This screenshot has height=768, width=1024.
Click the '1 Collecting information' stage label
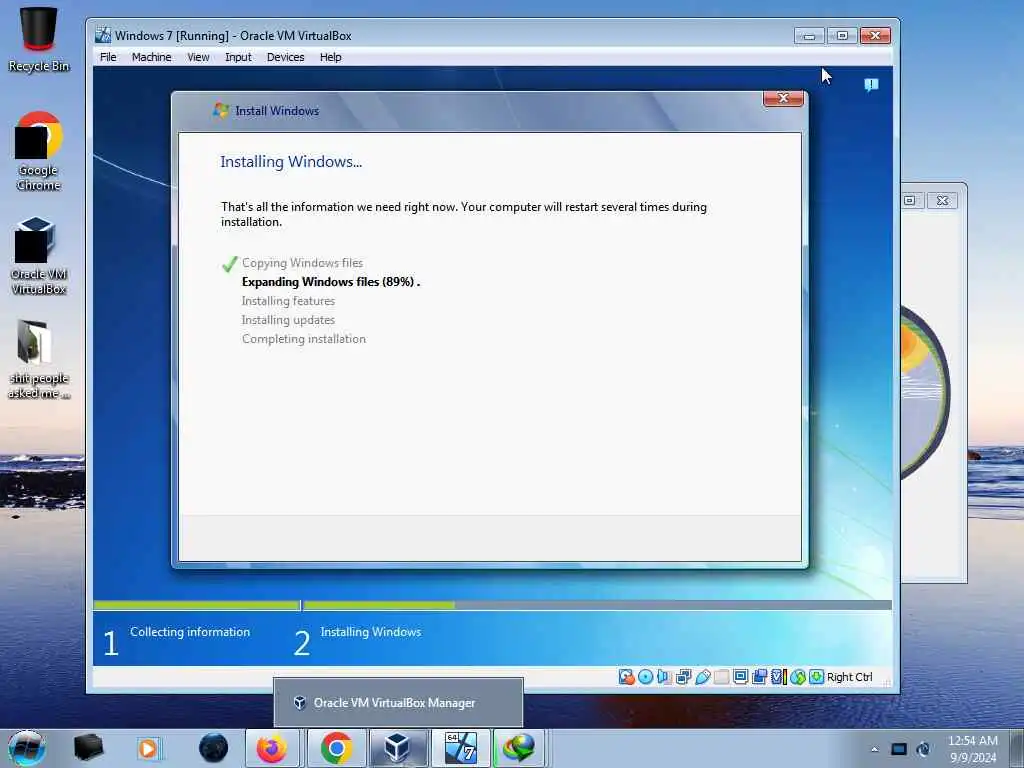(x=177, y=640)
